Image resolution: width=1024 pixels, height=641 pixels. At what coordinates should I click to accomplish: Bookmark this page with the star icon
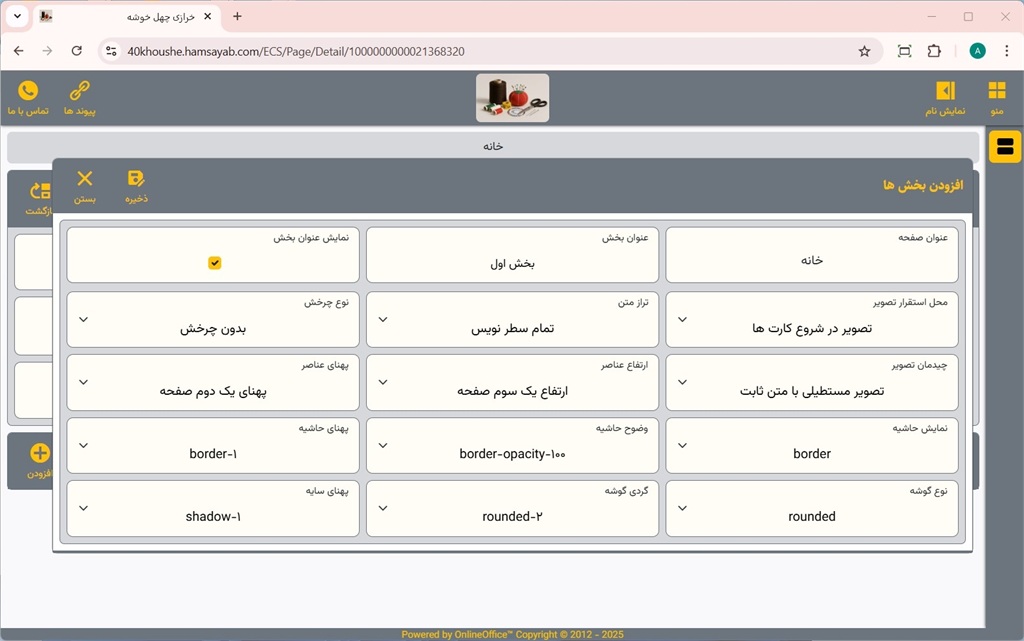[x=864, y=51]
